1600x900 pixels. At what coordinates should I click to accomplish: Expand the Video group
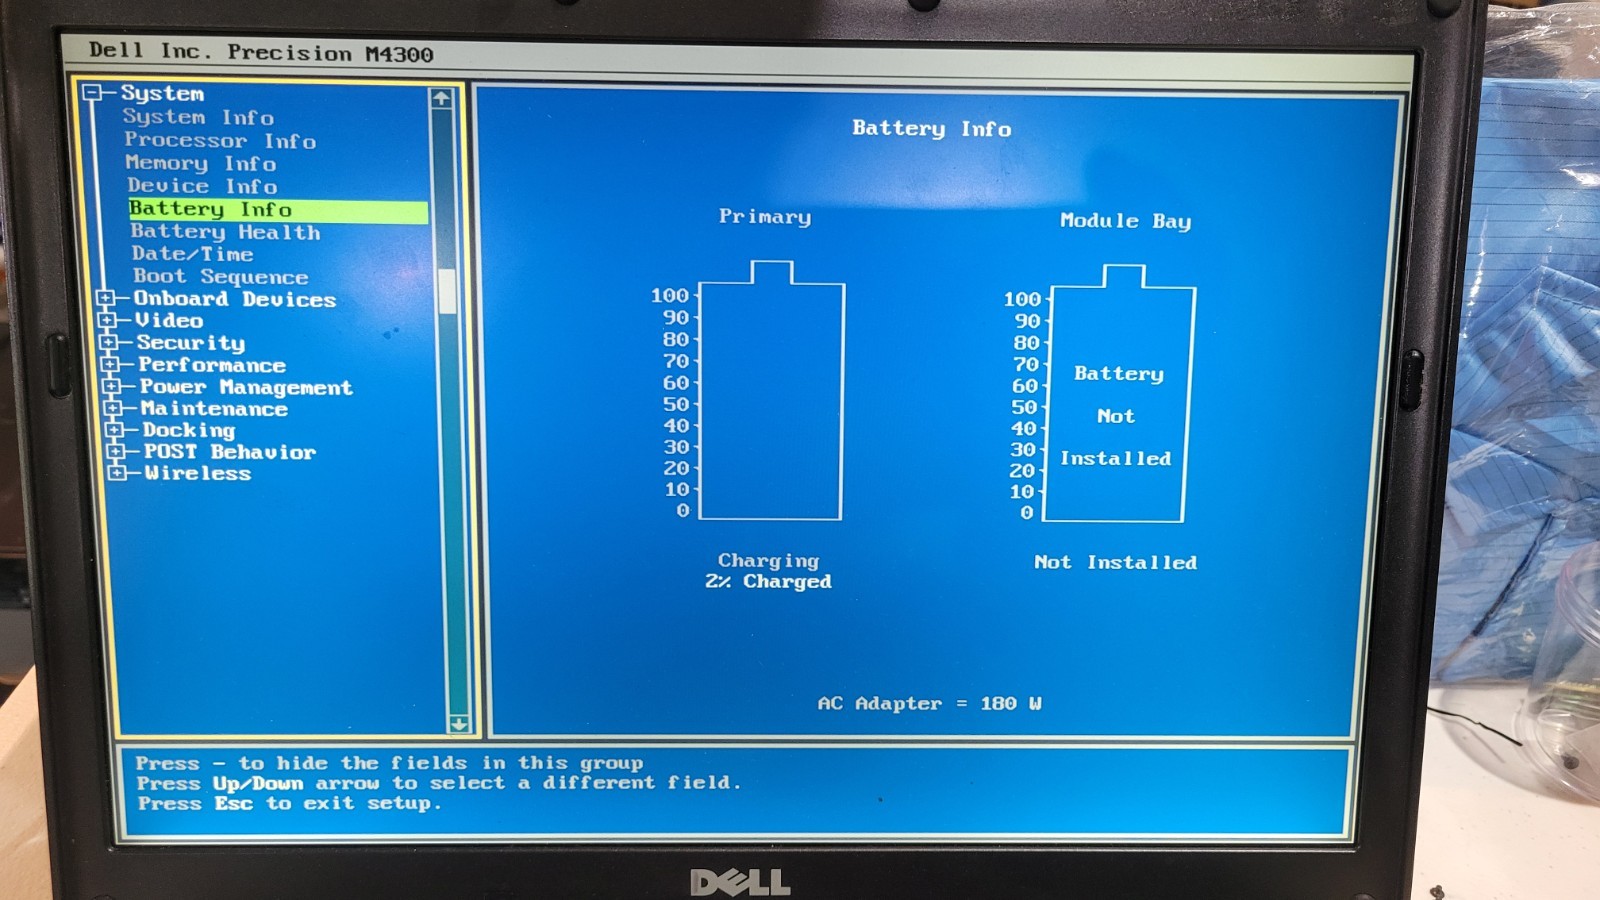tap(107, 320)
